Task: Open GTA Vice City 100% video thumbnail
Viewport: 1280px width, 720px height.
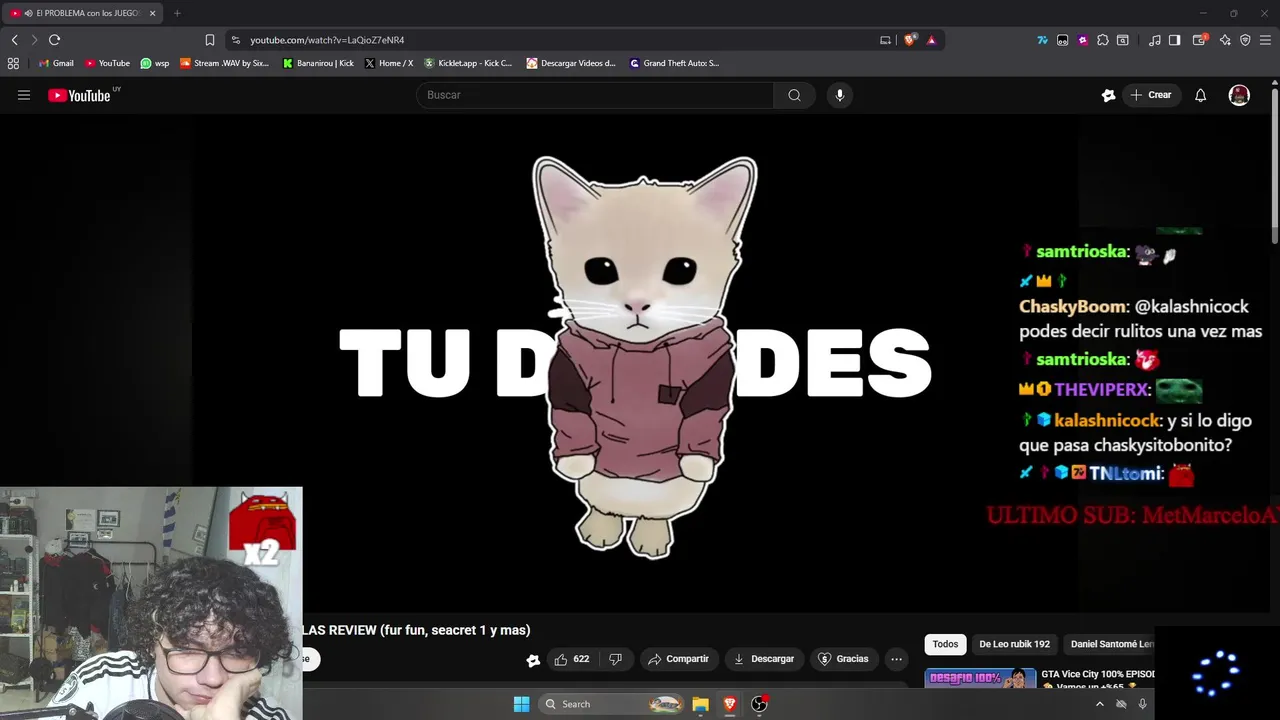Action: click(980, 678)
